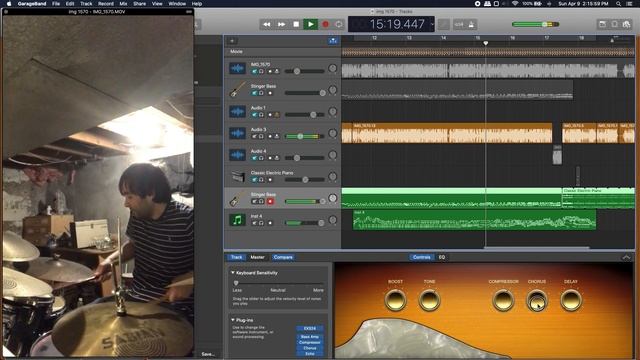Click the selected Stinger Bass track guitar icon
Screen dimensions: 640x360
(237, 198)
